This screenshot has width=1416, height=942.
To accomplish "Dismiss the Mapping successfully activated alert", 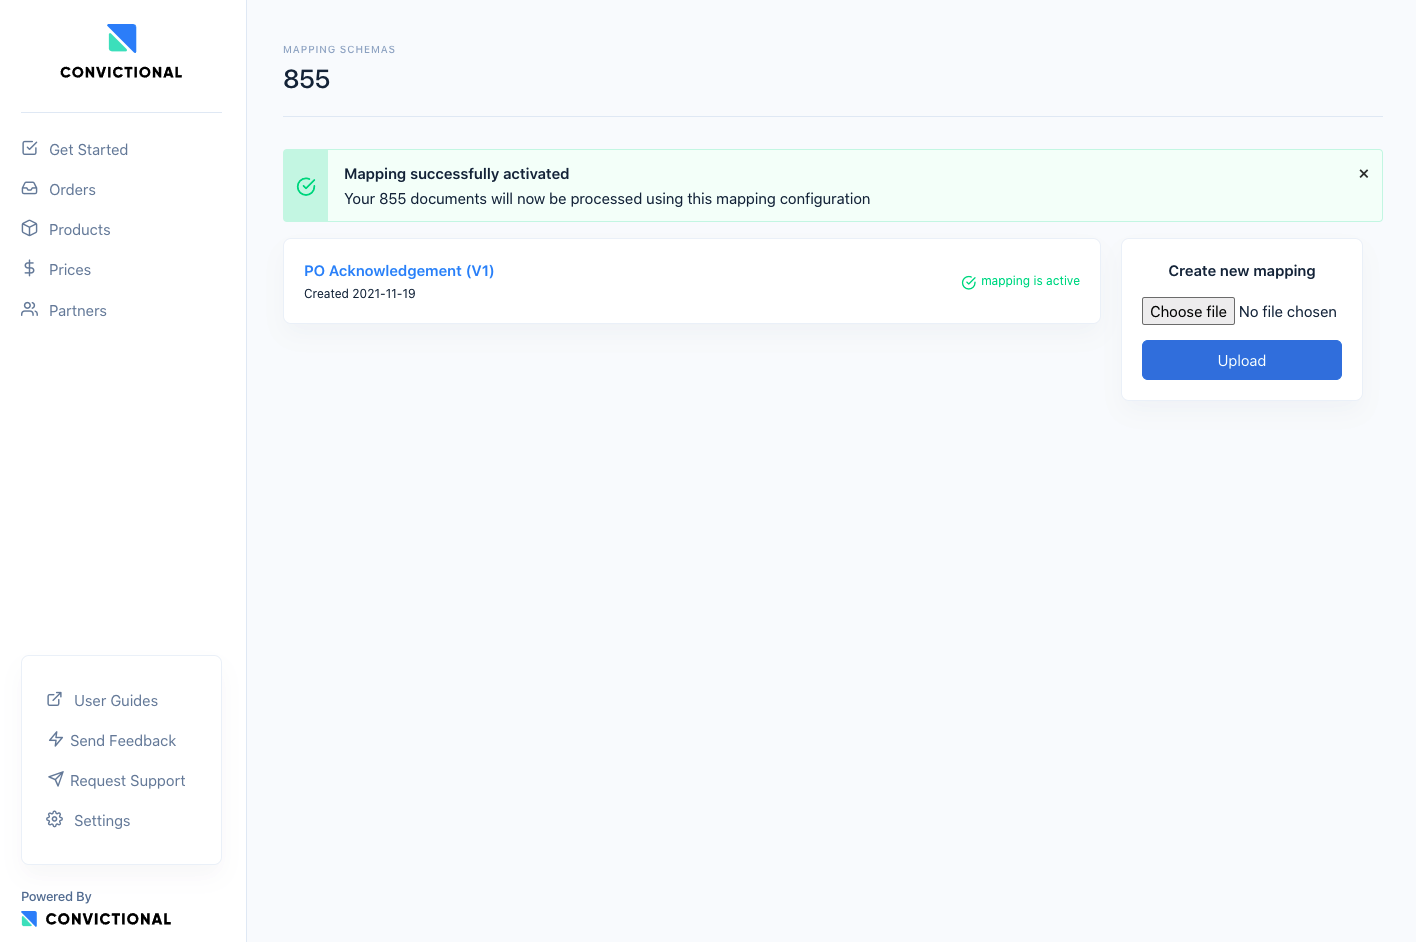I will point(1363,174).
